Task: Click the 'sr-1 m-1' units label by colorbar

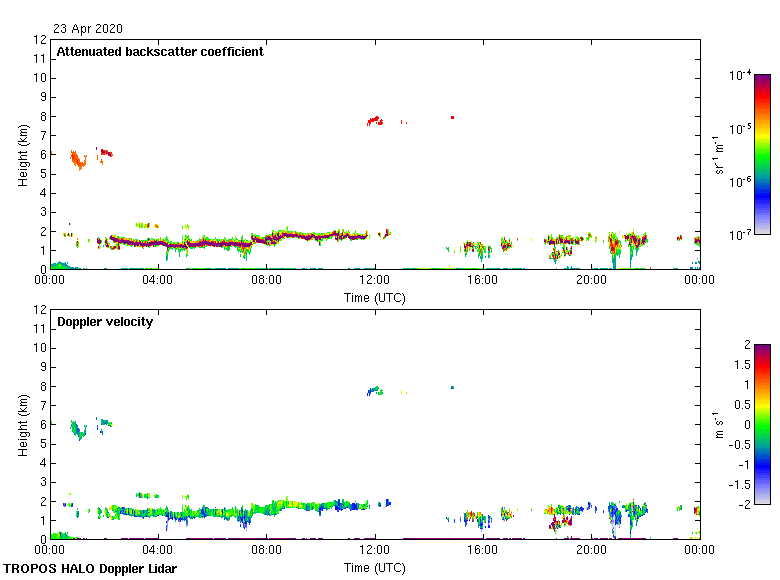Action: [720, 154]
